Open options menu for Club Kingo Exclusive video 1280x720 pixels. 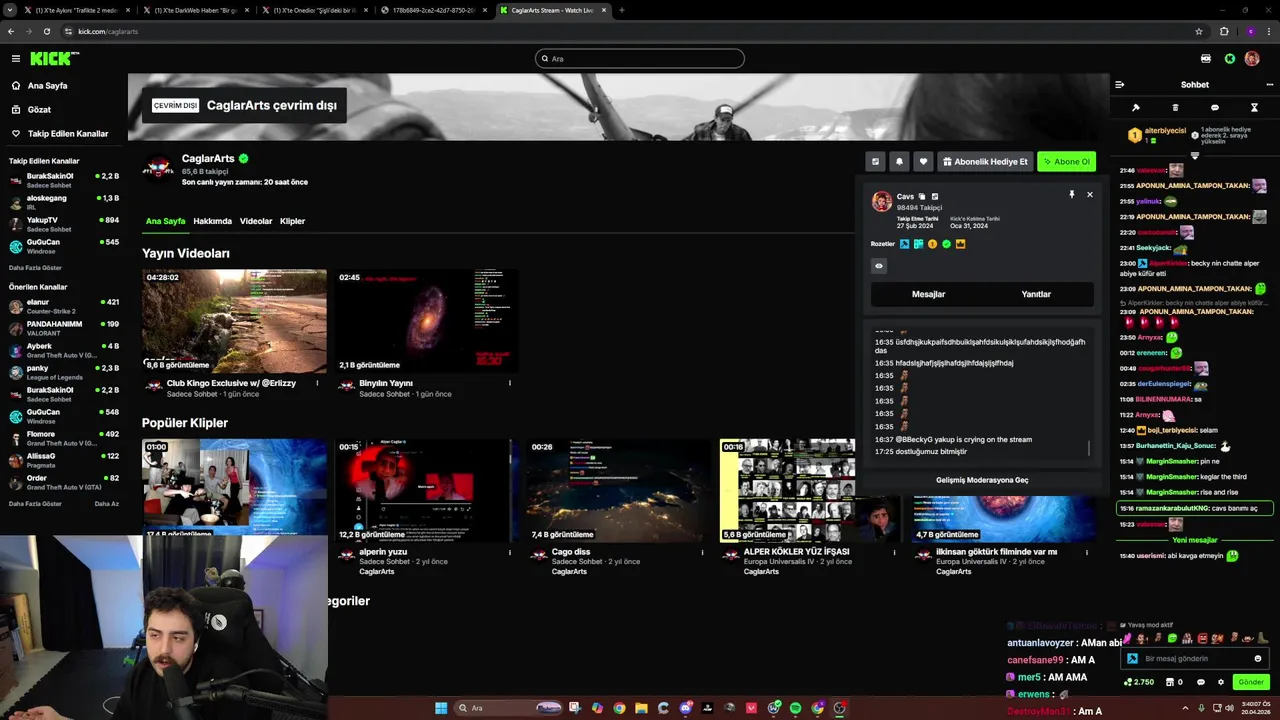pos(317,383)
